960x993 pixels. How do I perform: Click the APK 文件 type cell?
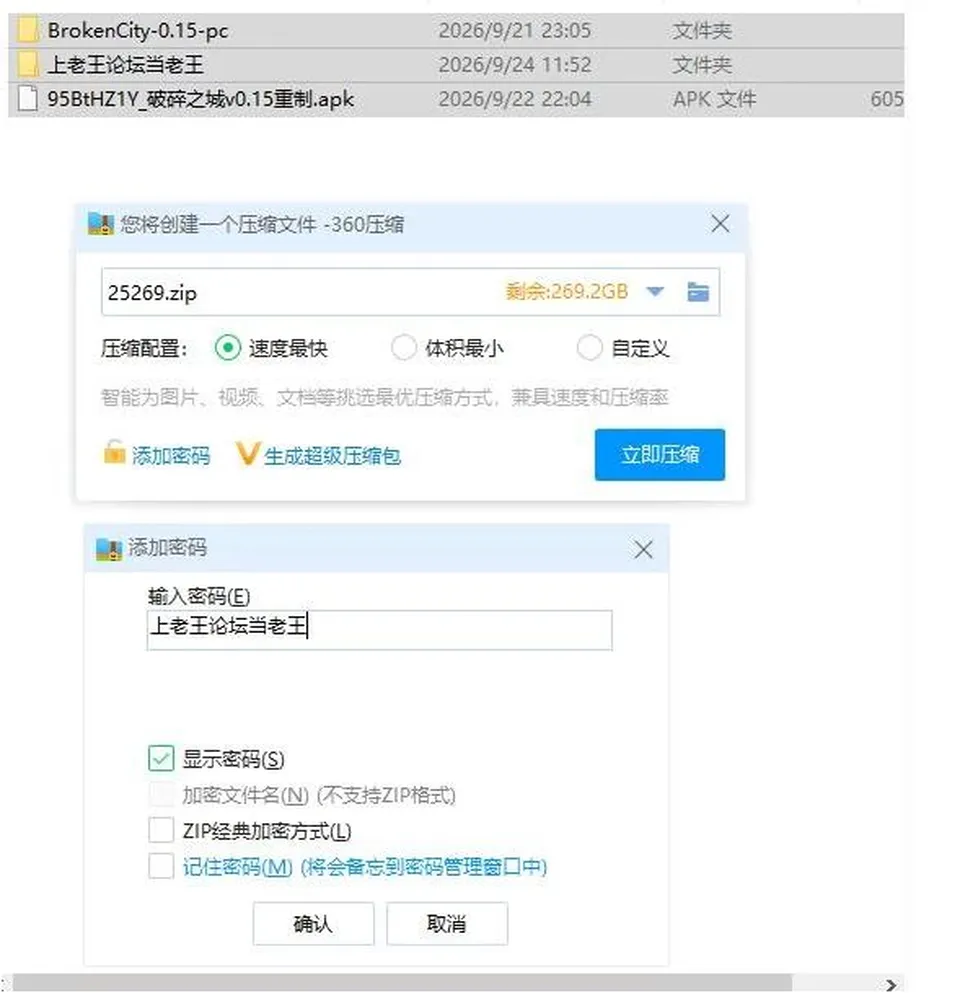pyautogui.click(x=714, y=99)
